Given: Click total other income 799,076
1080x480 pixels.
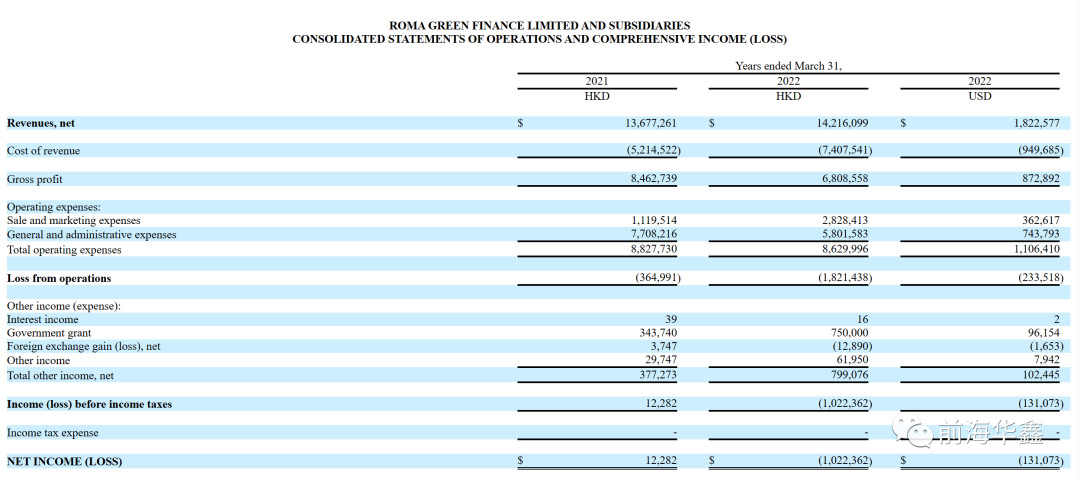Looking at the screenshot, I should [849, 375].
